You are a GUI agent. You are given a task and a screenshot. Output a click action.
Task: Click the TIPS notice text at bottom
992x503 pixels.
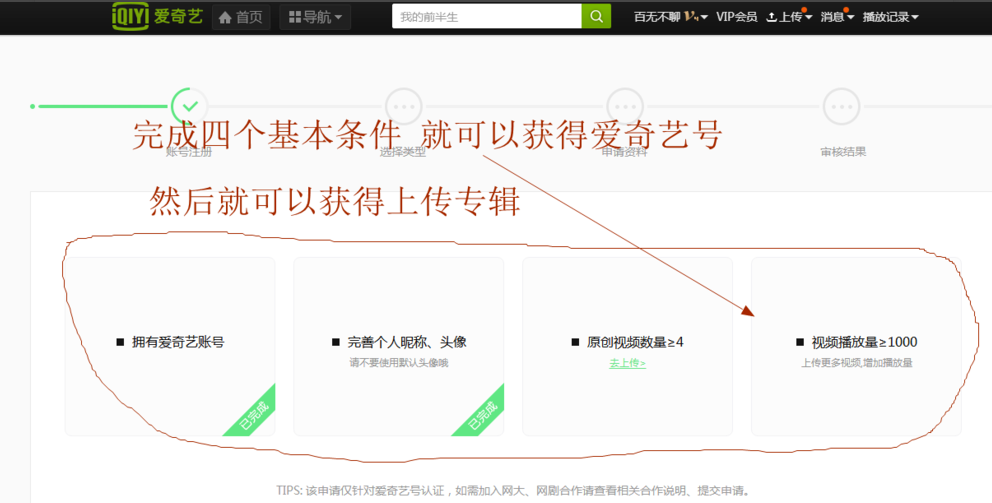tap(514, 490)
